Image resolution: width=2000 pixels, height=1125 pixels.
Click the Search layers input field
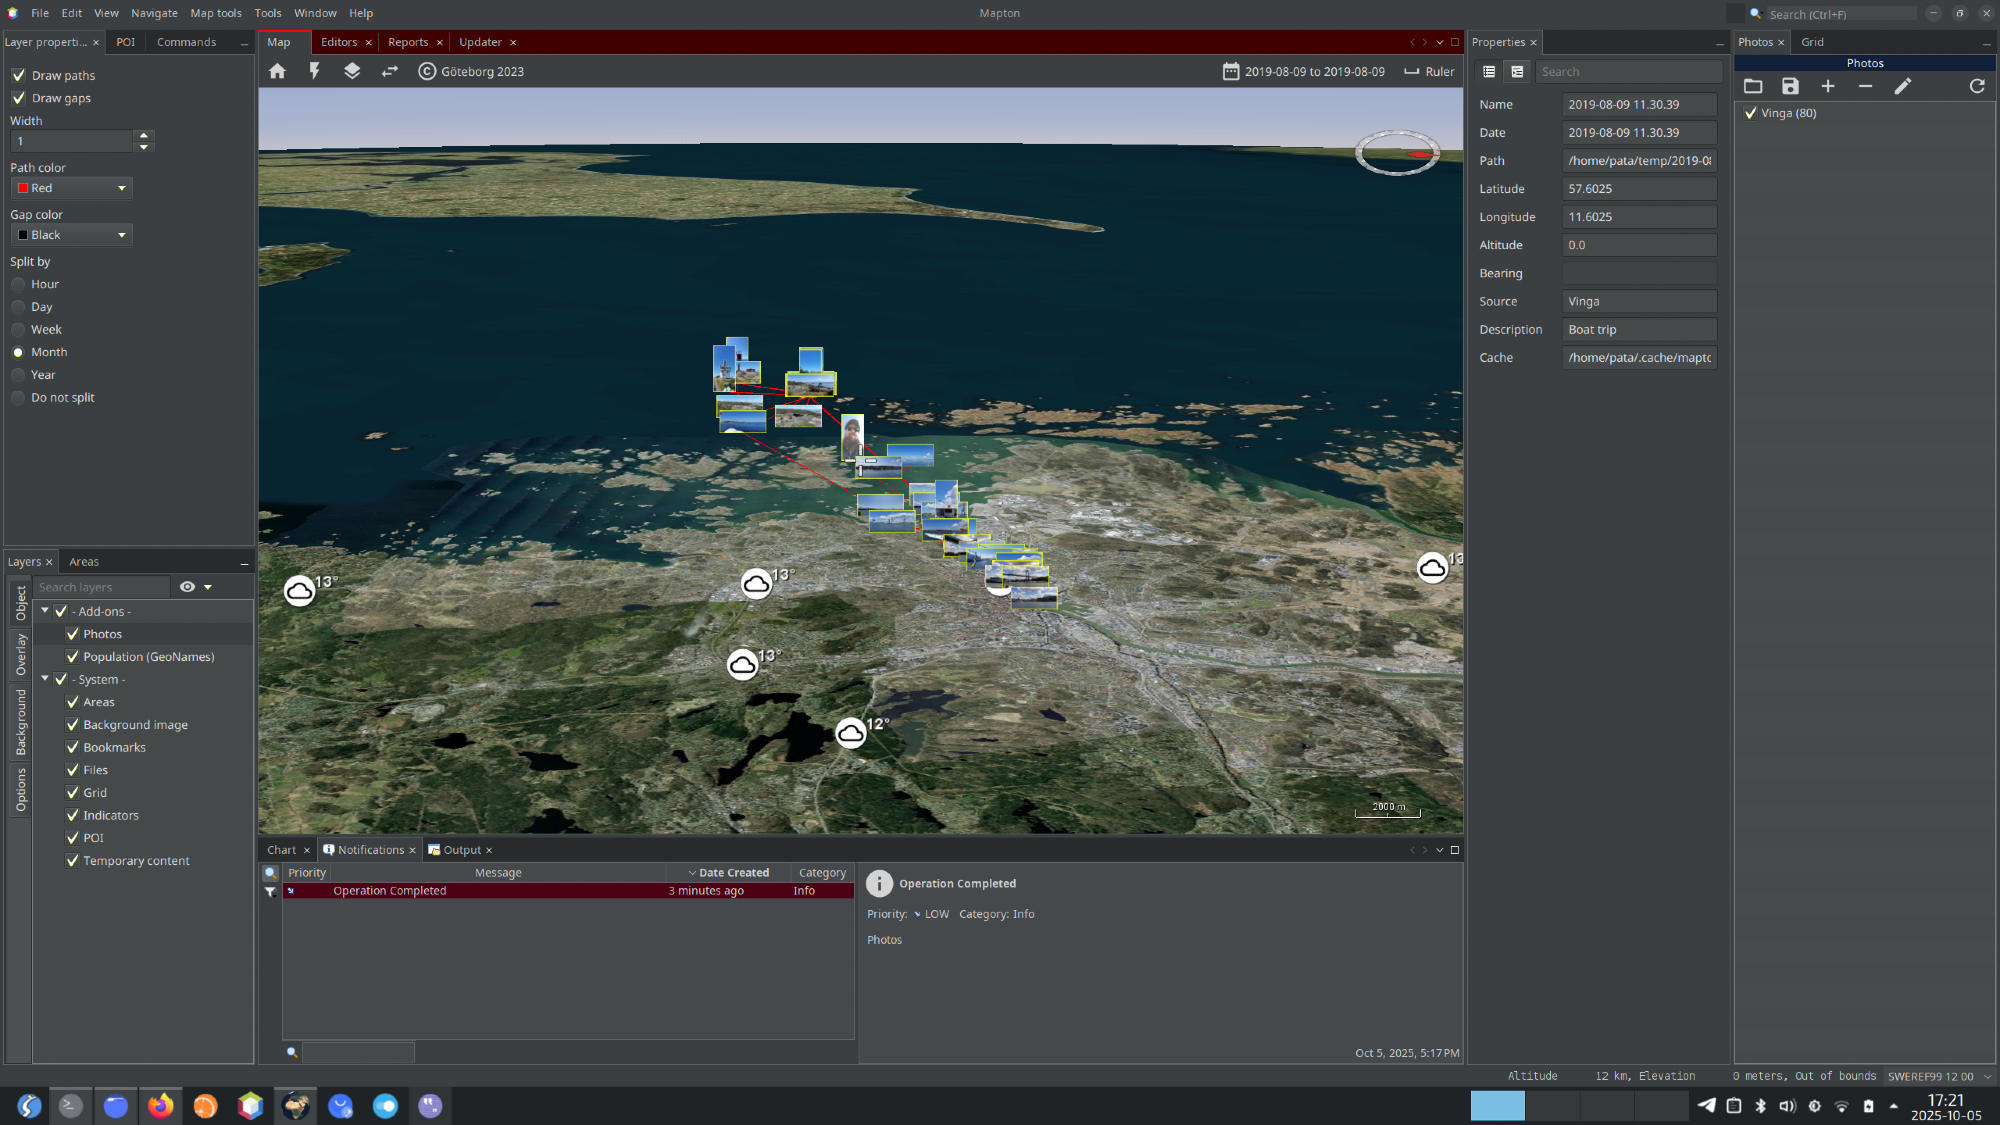coord(102,587)
